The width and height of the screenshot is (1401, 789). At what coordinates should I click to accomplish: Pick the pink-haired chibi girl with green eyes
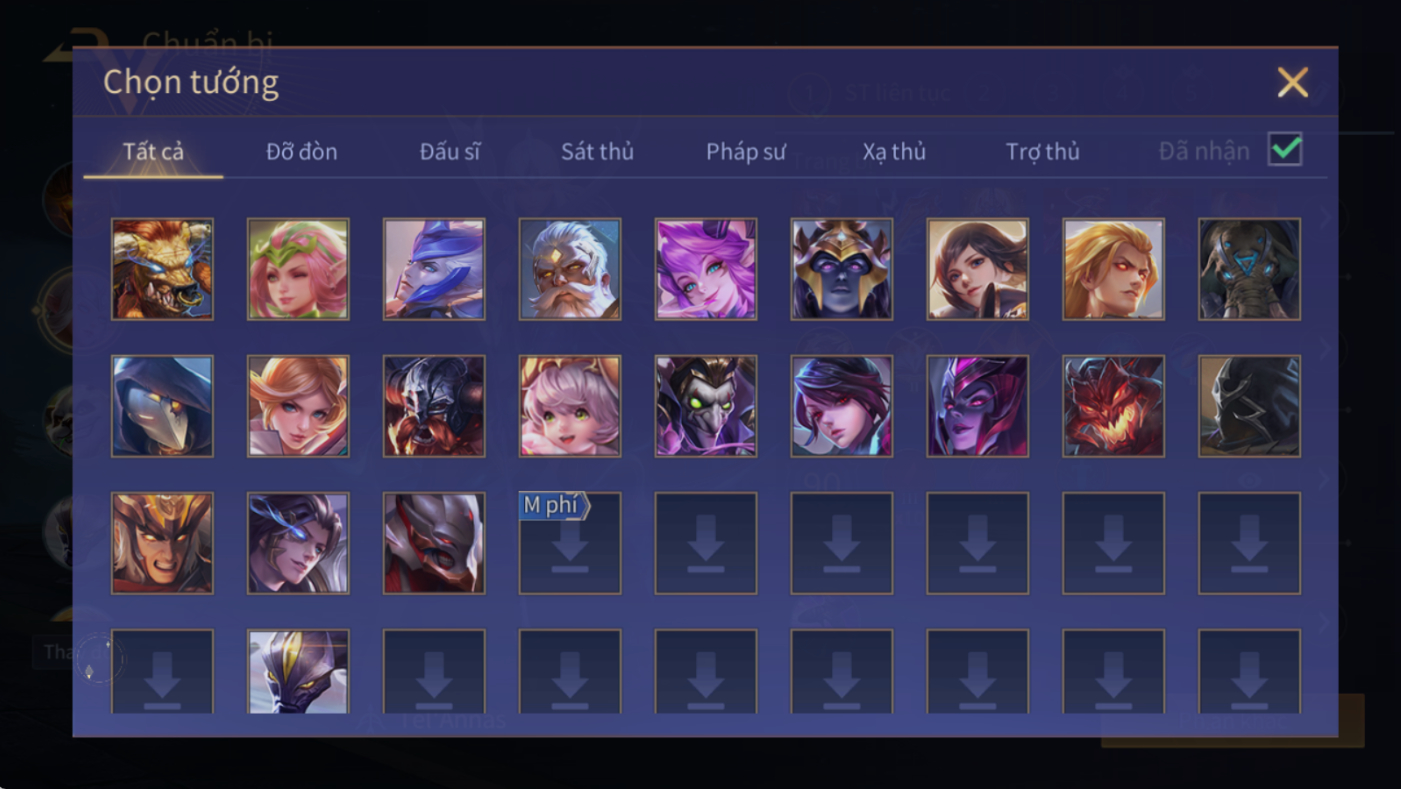[570, 406]
